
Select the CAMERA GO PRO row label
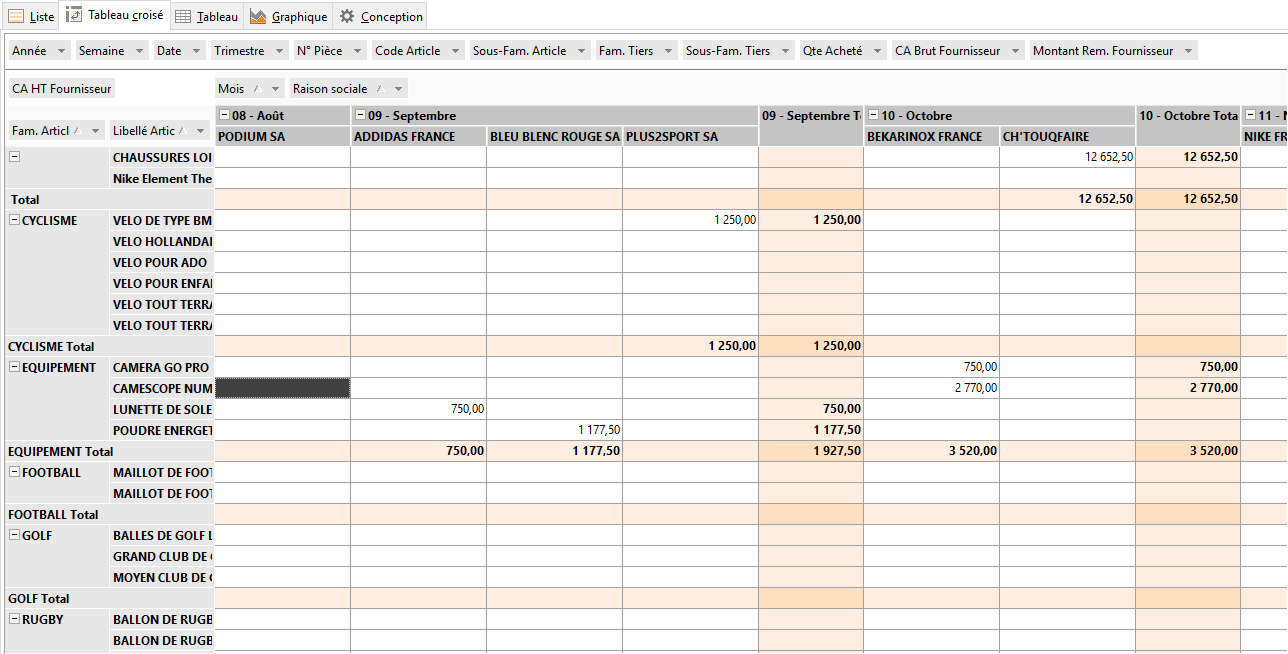(x=162, y=368)
